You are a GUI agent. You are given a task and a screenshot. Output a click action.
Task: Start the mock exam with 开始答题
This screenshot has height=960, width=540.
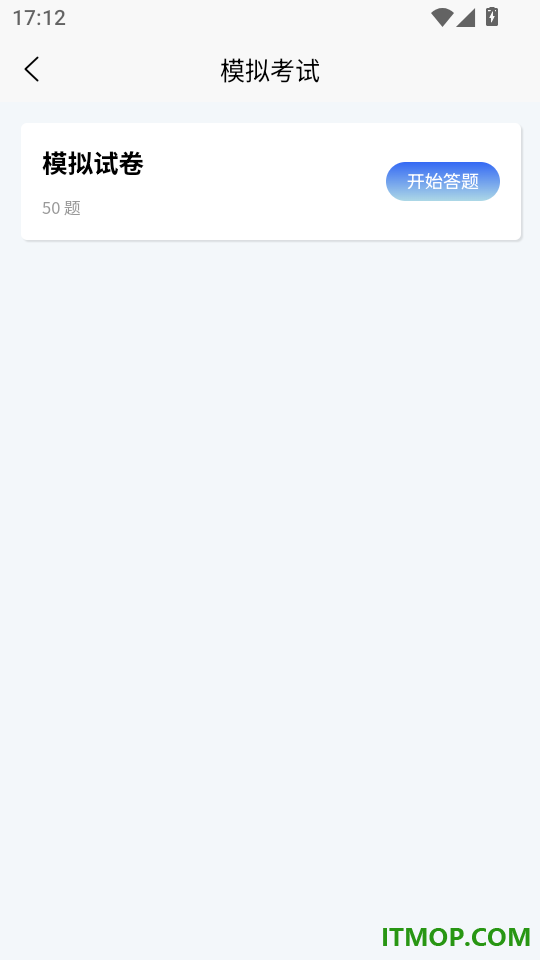click(443, 181)
